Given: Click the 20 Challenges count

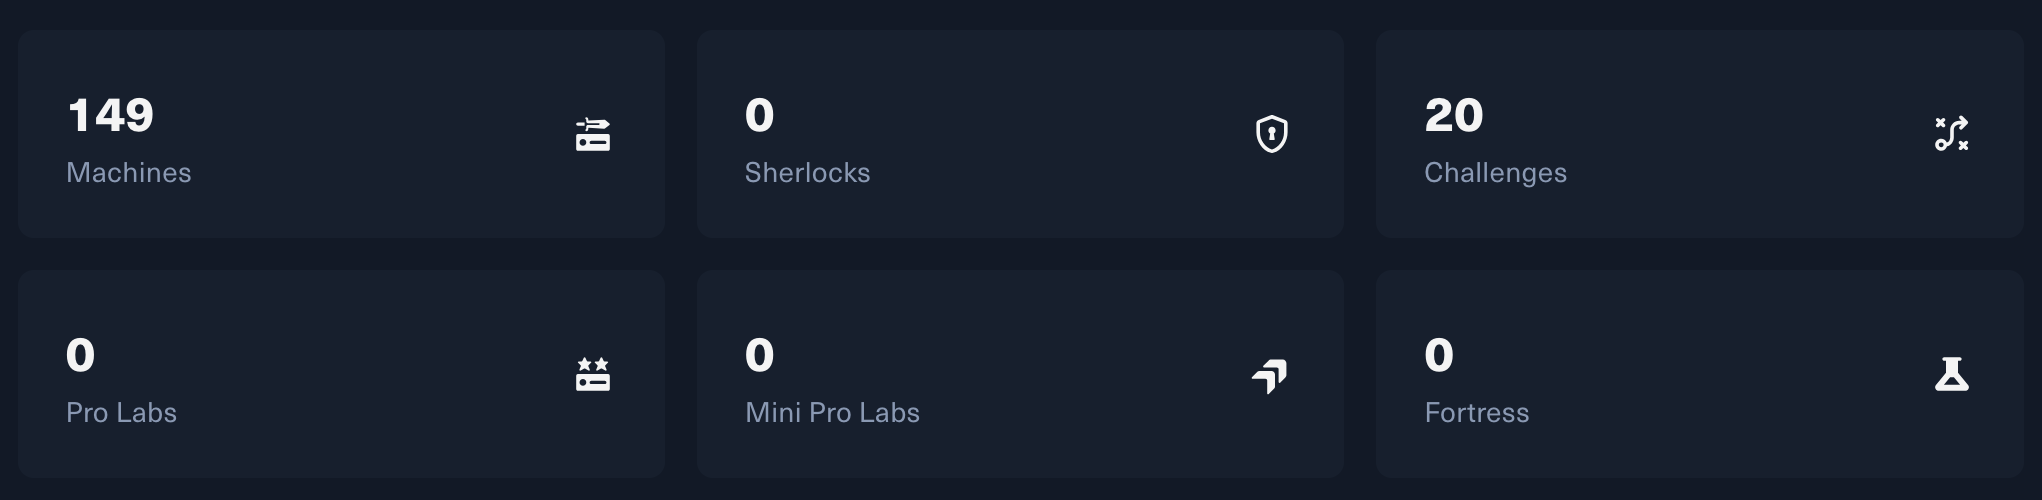Looking at the screenshot, I should 1454,116.
